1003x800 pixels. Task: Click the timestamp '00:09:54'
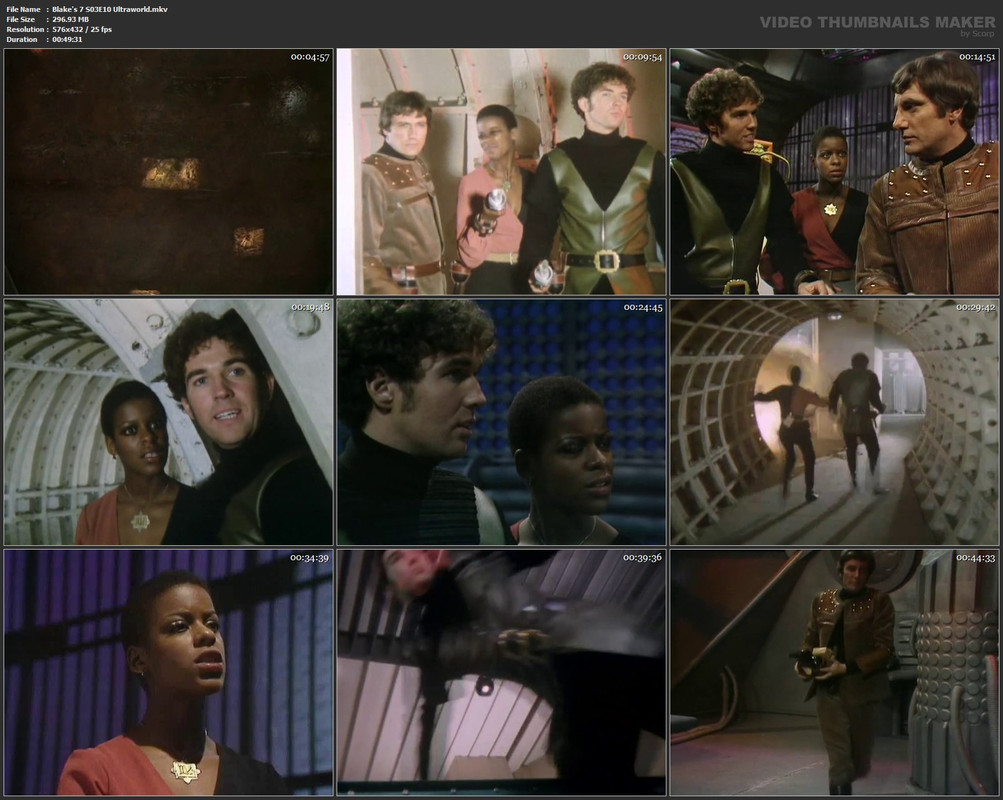(643, 57)
